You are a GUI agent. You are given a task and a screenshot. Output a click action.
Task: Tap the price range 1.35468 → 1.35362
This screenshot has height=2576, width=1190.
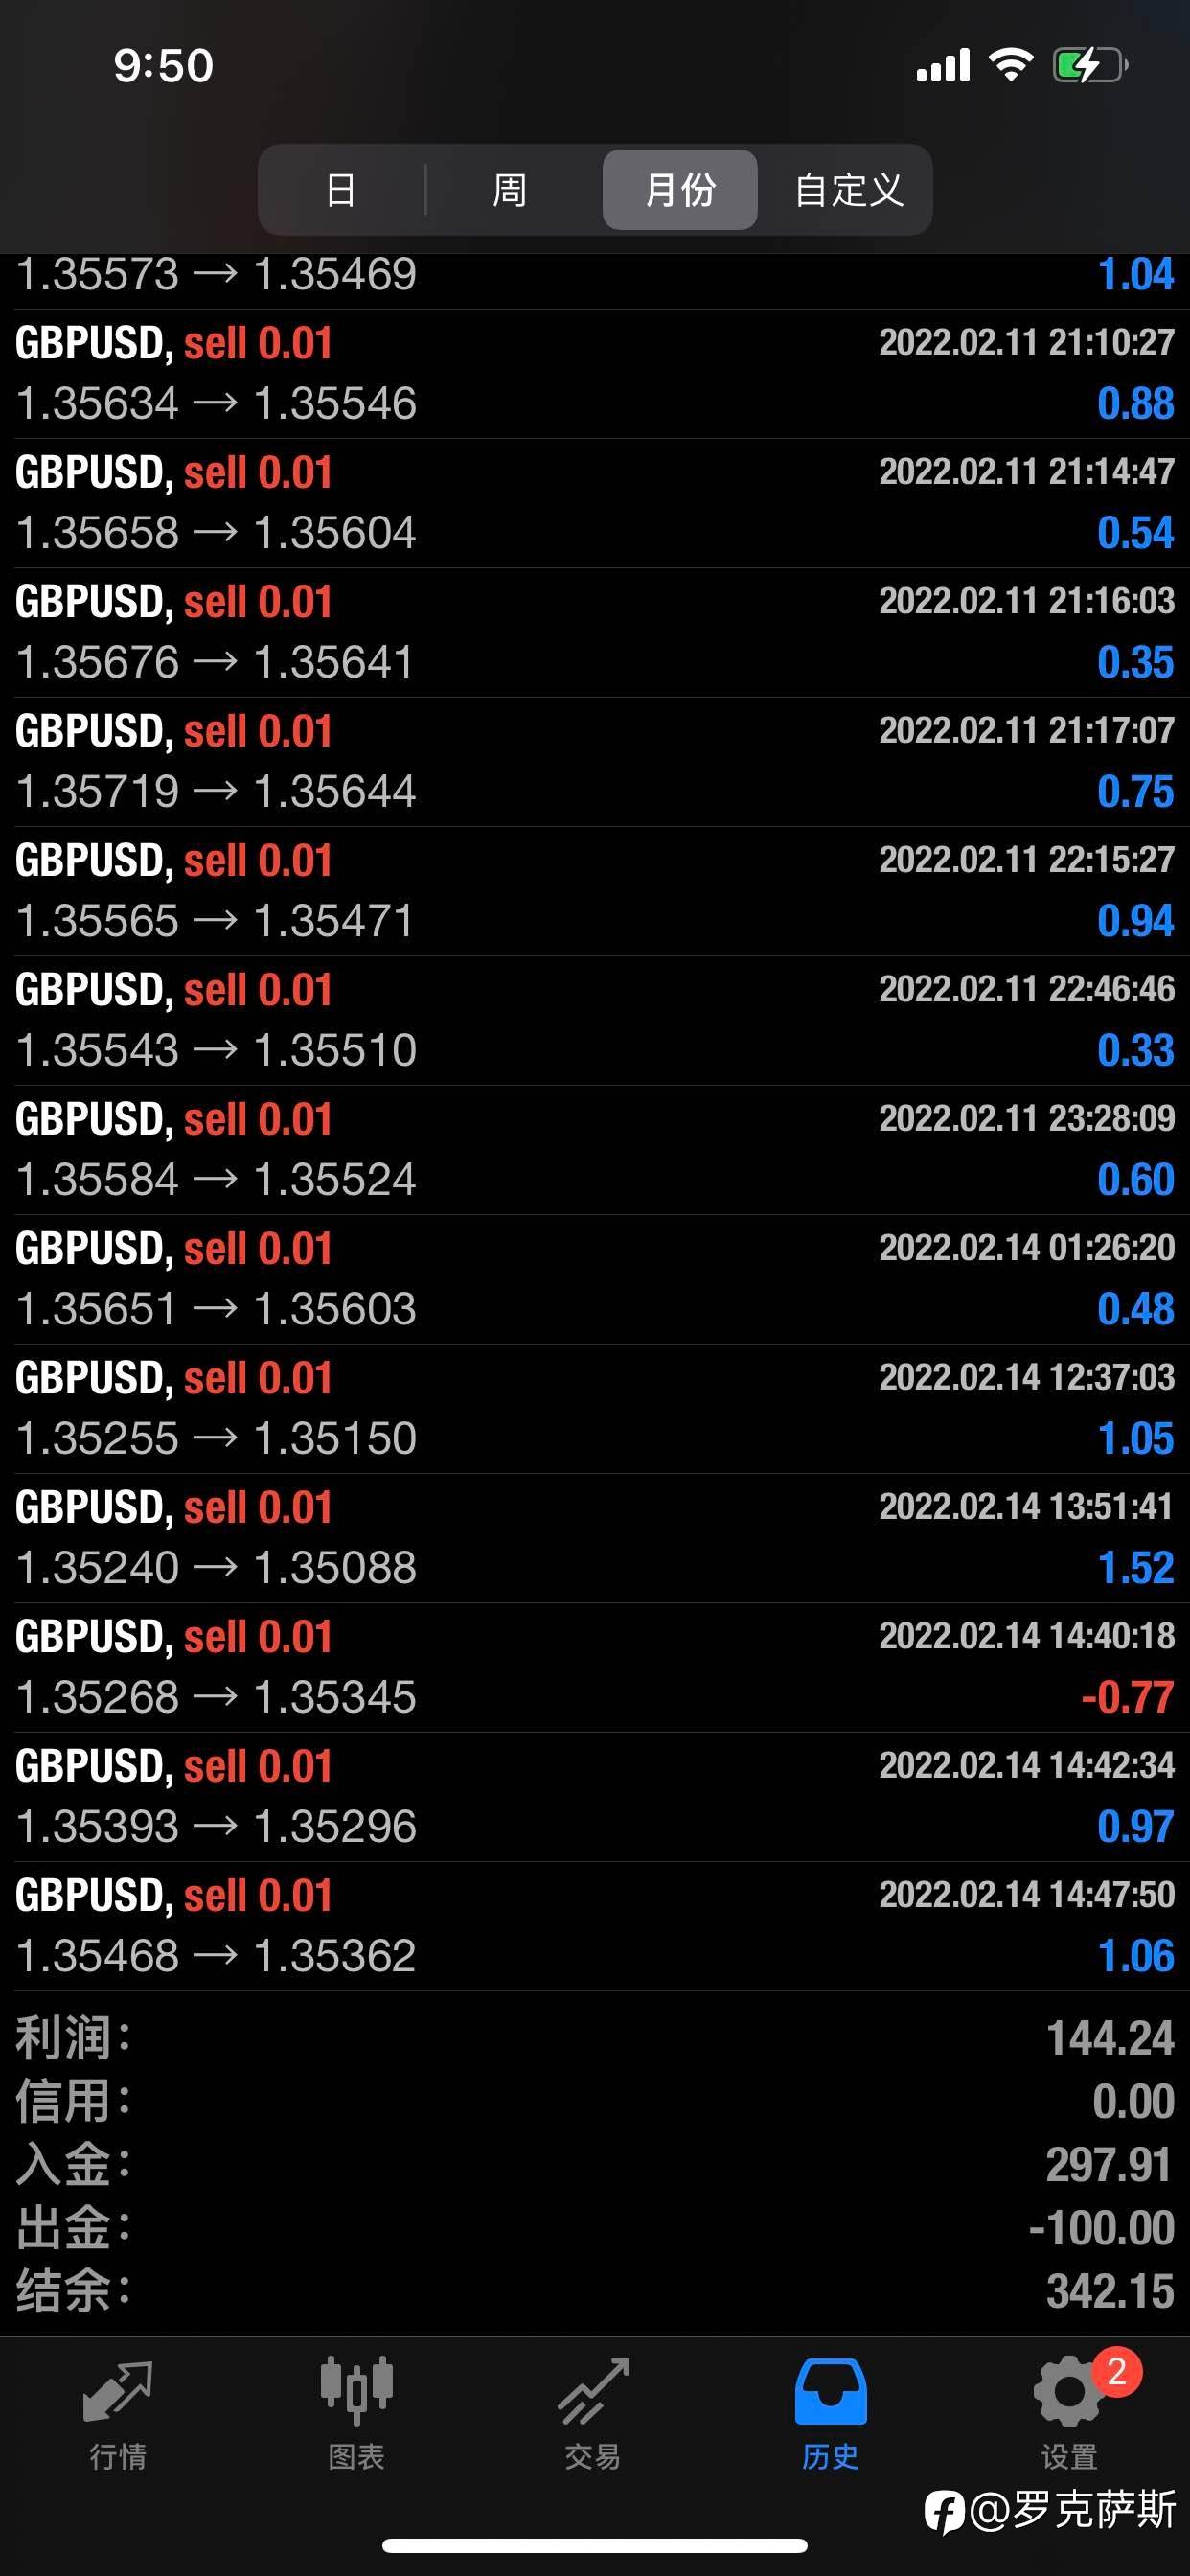tap(216, 1956)
